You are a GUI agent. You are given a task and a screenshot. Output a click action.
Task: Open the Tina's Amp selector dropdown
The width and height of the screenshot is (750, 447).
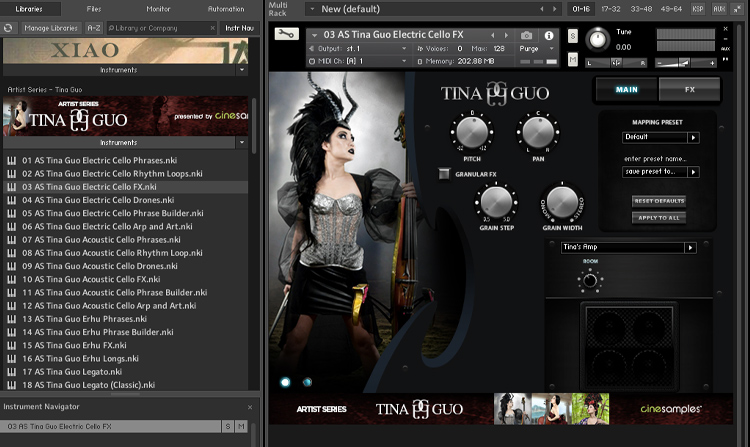(690, 248)
